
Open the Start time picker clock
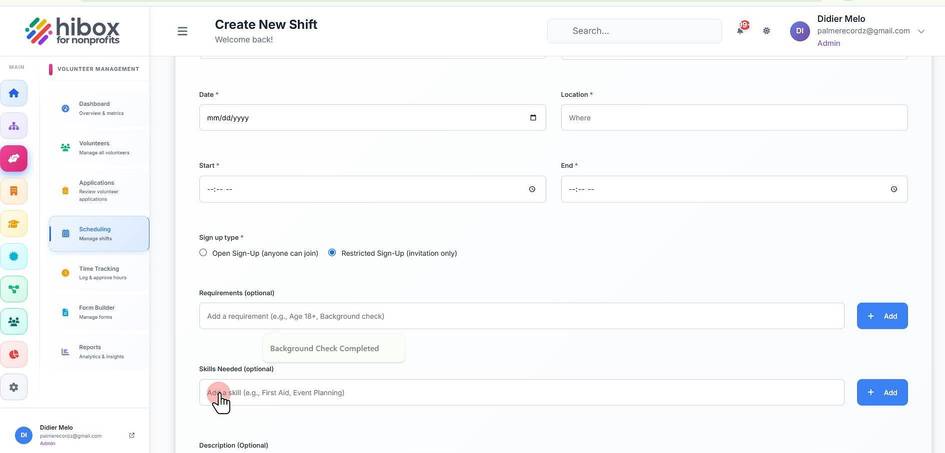(x=532, y=189)
